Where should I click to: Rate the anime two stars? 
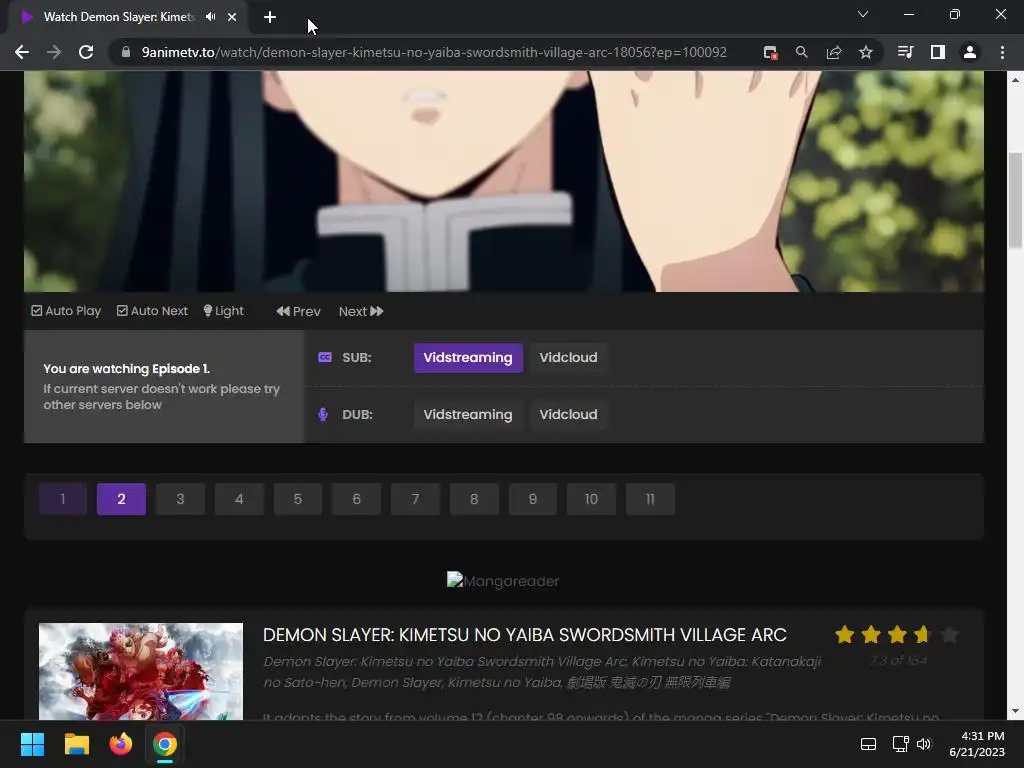point(871,634)
